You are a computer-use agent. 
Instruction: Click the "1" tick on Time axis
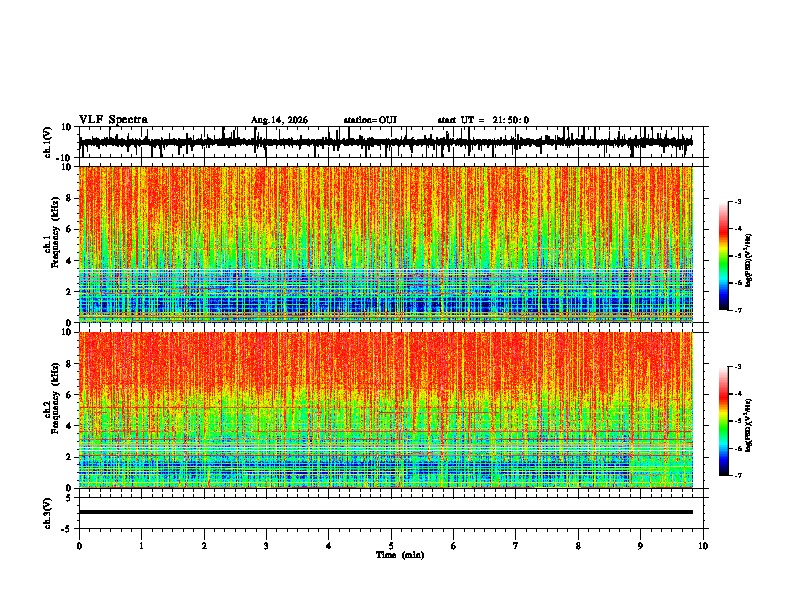pyautogui.click(x=141, y=546)
